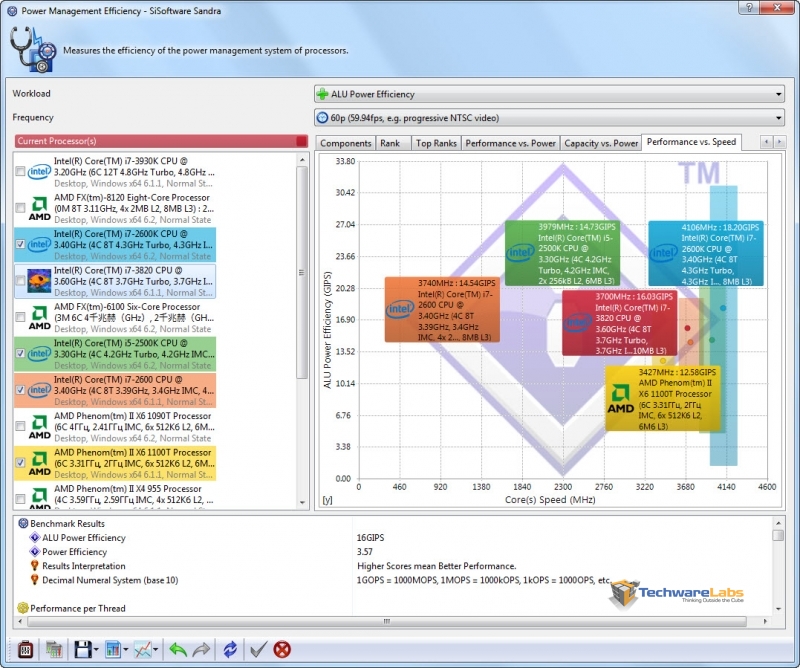800x668 pixels.
Task: Uncheck the Phenom II X6 1100T checkbox
Action: click(x=20, y=462)
